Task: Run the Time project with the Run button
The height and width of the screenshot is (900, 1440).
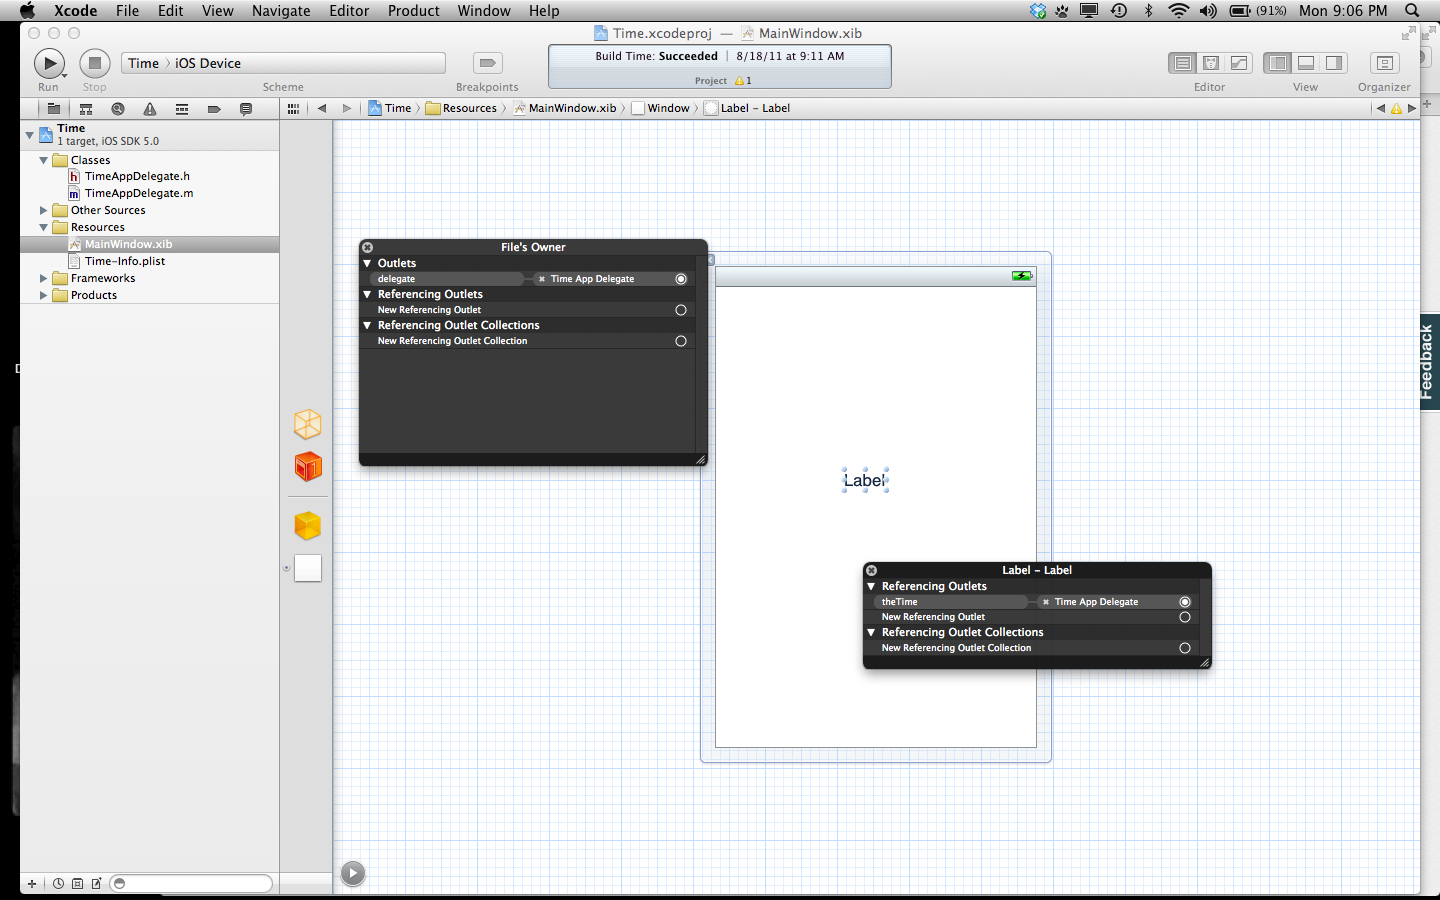Action: [x=49, y=63]
